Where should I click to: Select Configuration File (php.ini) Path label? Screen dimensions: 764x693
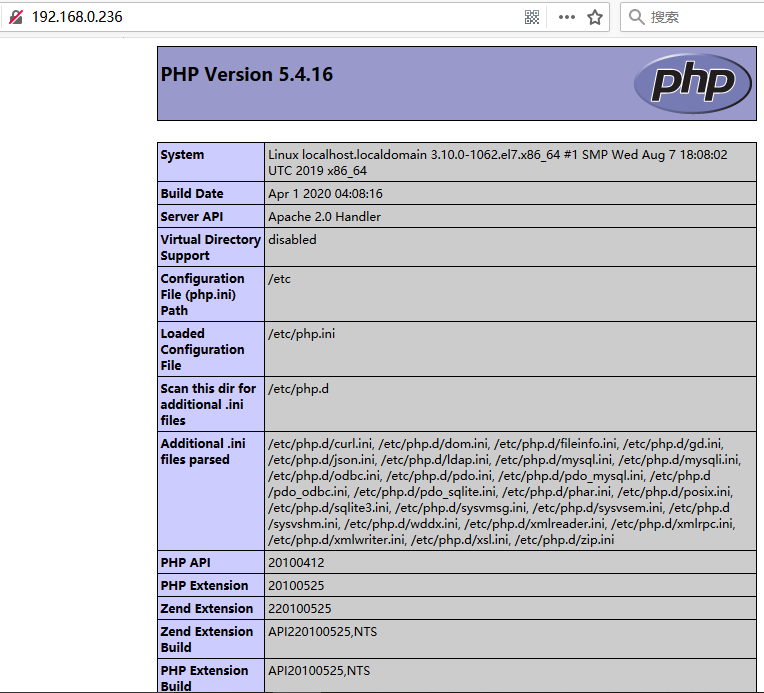(x=202, y=294)
